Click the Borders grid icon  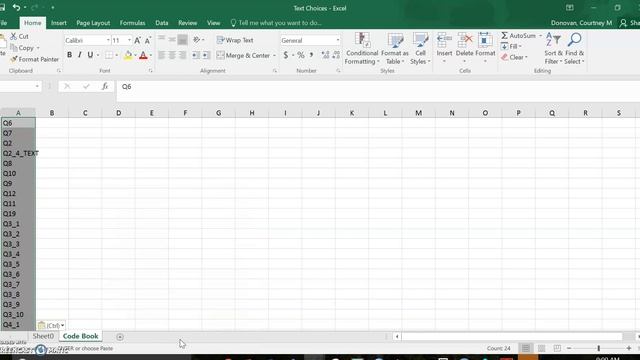[x=109, y=55]
